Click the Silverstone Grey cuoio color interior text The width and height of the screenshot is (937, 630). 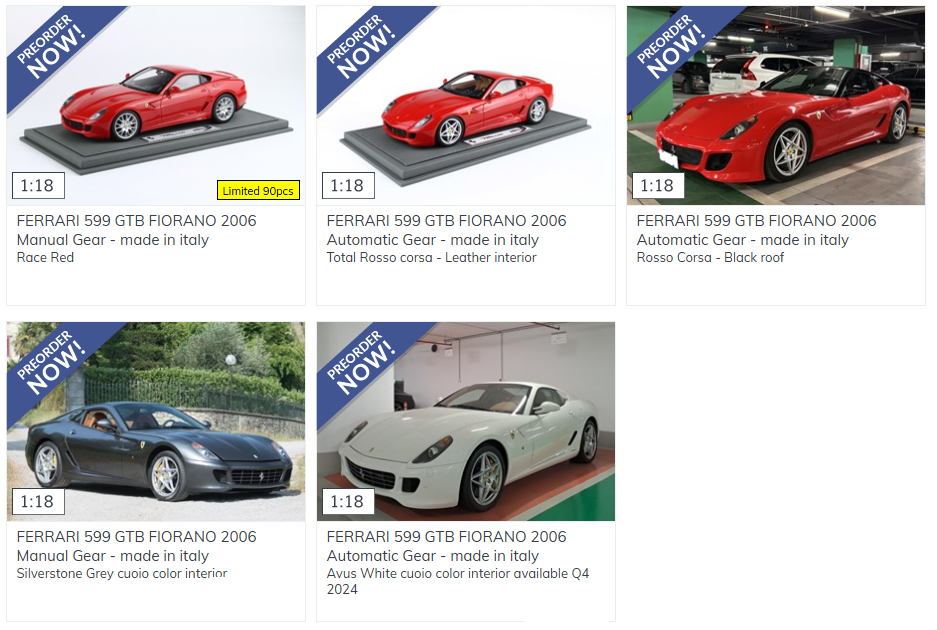(x=122, y=574)
